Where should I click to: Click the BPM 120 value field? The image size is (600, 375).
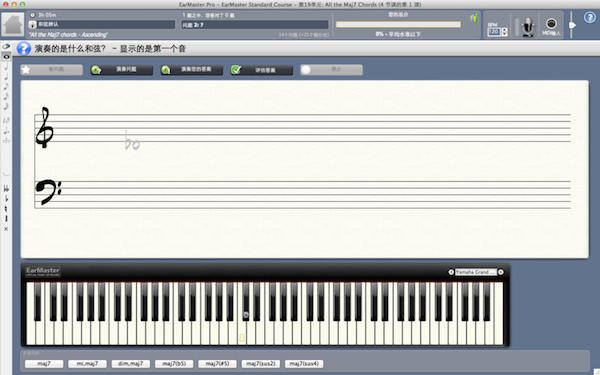494,32
